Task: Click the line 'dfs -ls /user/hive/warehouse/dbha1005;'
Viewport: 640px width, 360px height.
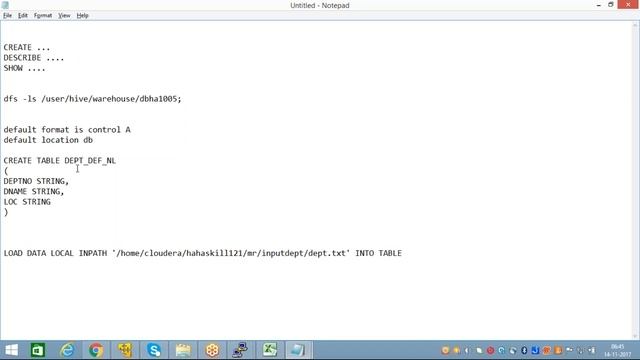Action: (92, 99)
